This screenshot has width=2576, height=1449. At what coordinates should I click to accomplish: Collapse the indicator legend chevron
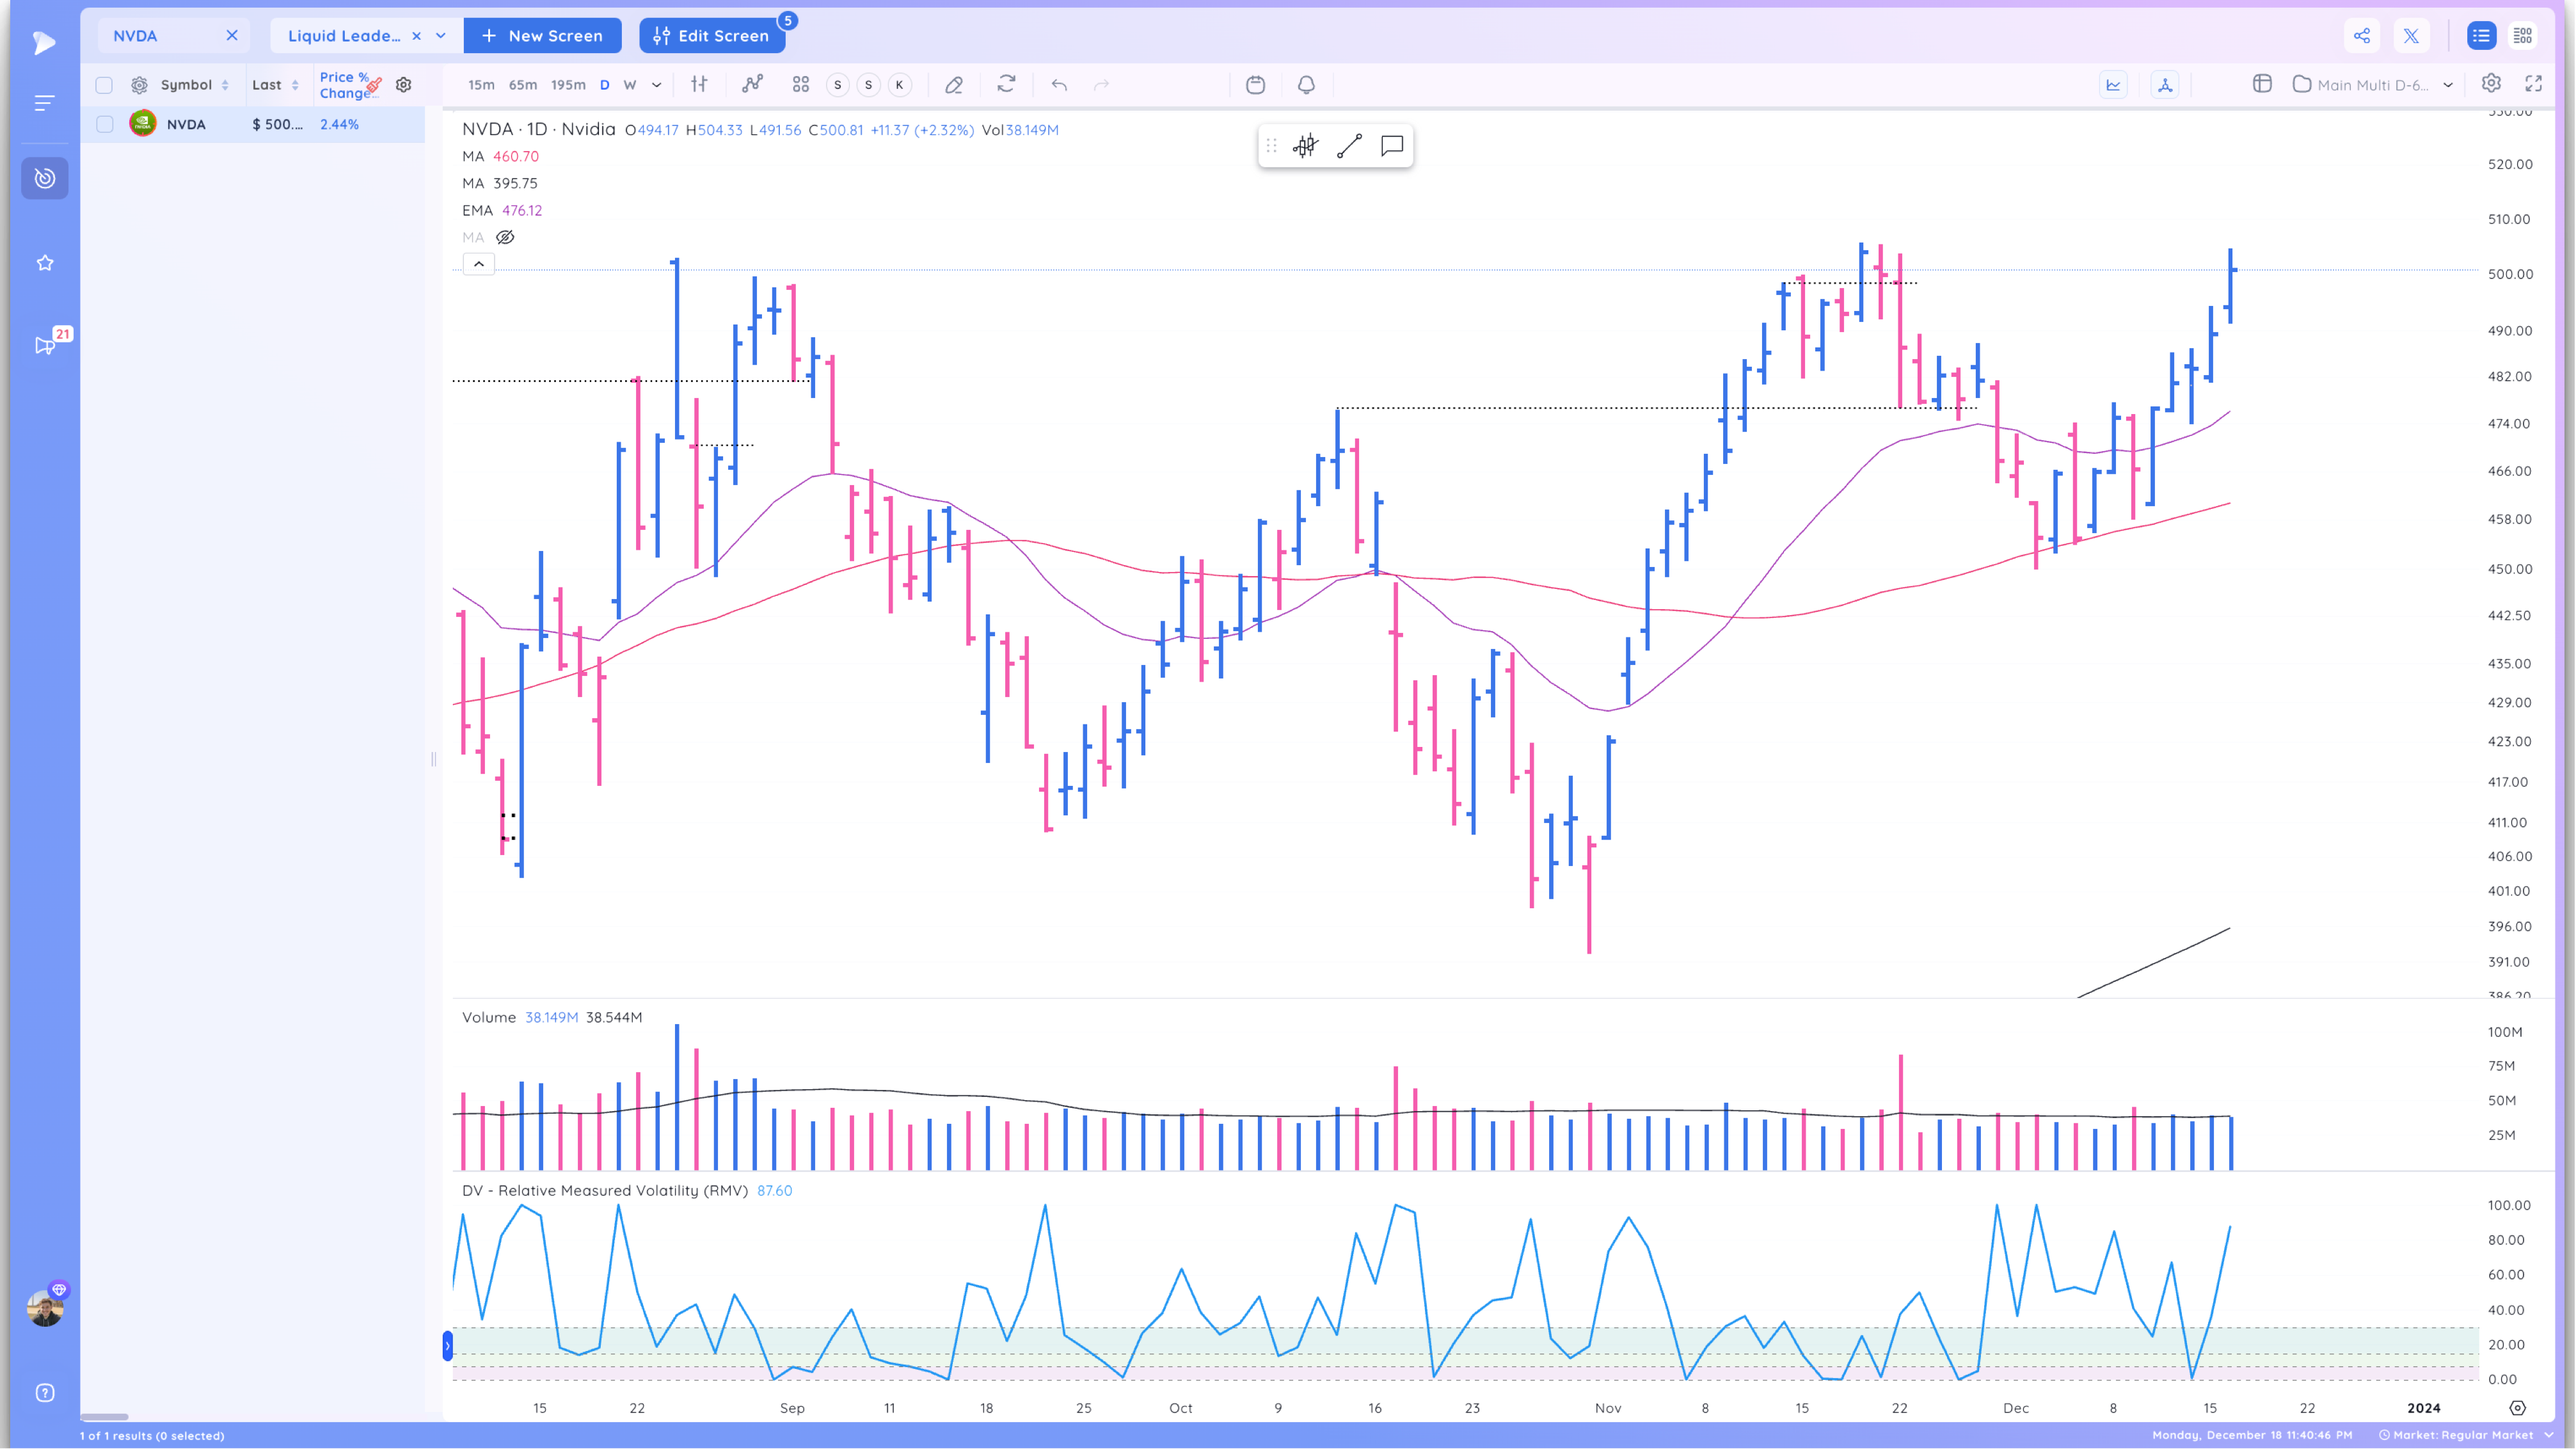[x=479, y=264]
